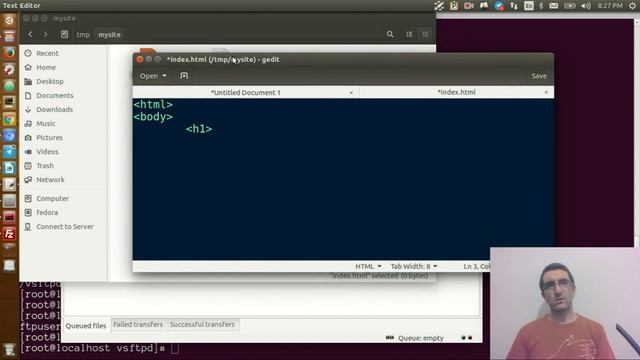The height and width of the screenshot is (360, 640).
Task: Switch to the index.html tab
Action: tap(456, 92)
